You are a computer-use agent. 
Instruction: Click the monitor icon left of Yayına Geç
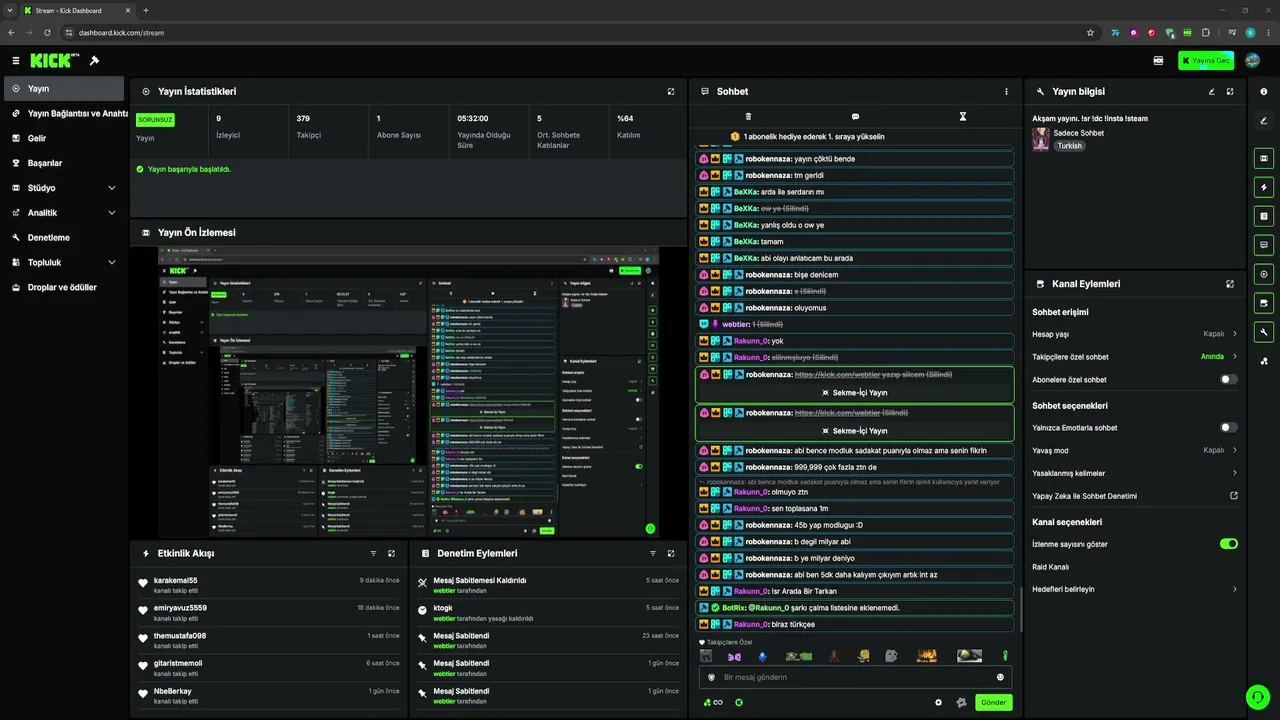point(1158,61)
